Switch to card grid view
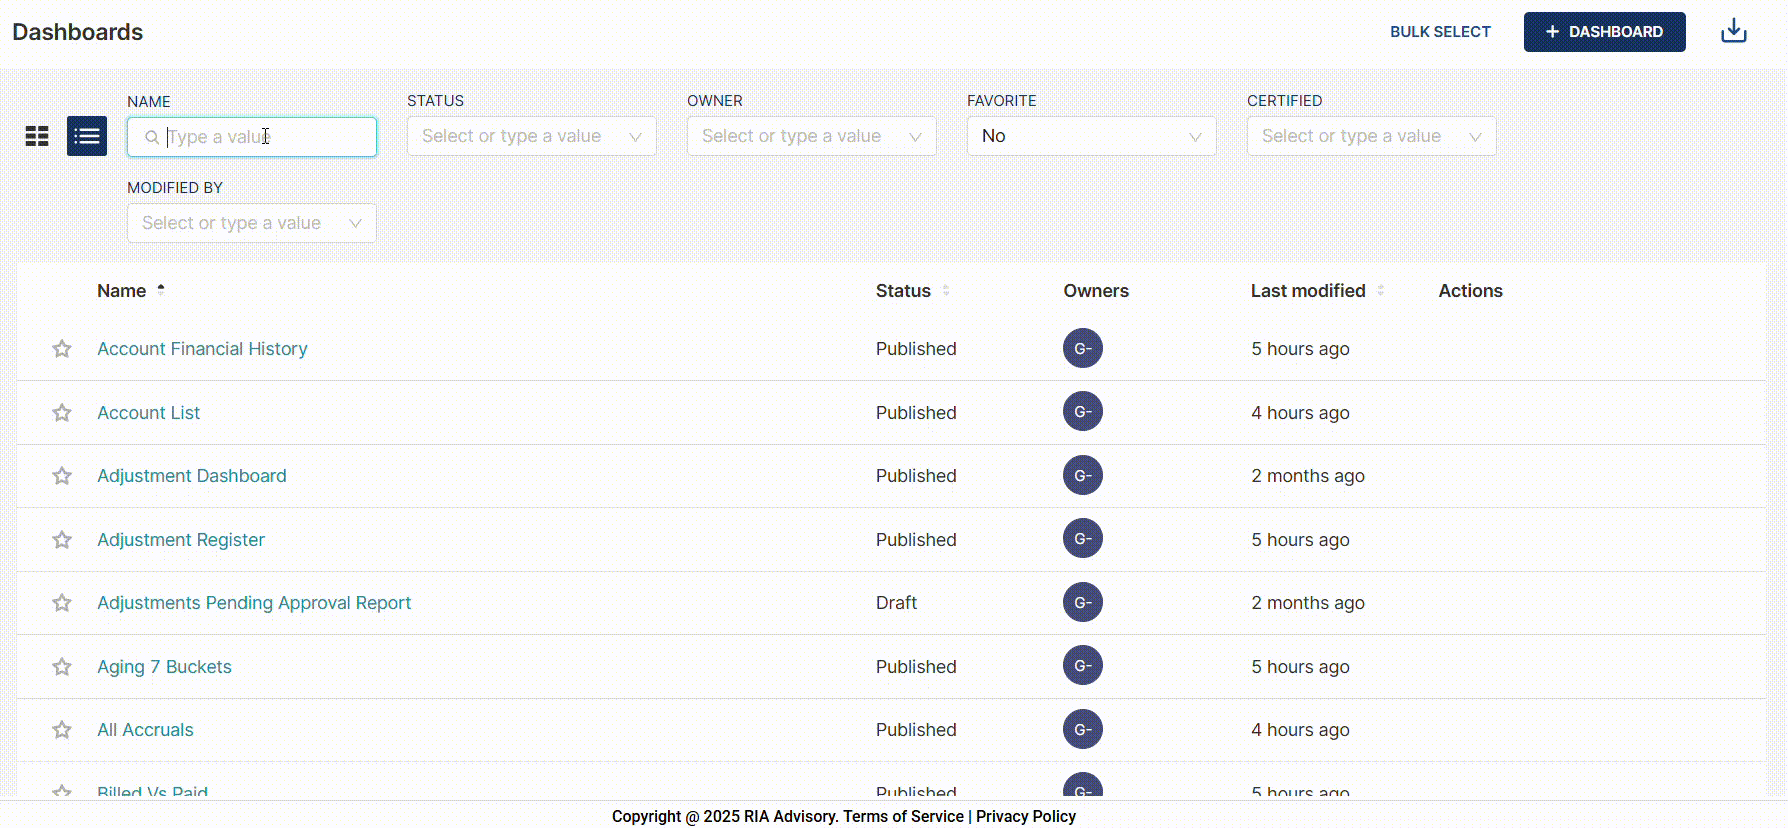Viewport: 1788px width, 828px height. [37, 136]
